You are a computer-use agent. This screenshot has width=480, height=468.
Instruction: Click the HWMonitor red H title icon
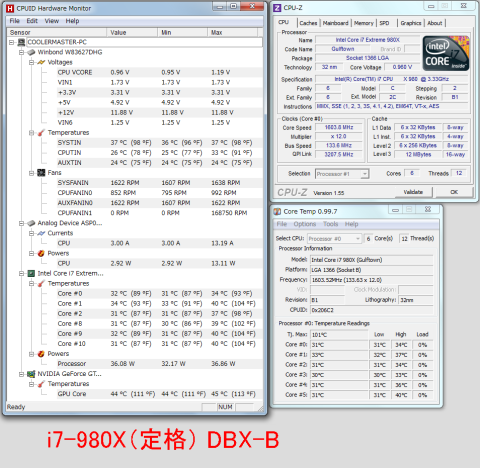point(10,8)
